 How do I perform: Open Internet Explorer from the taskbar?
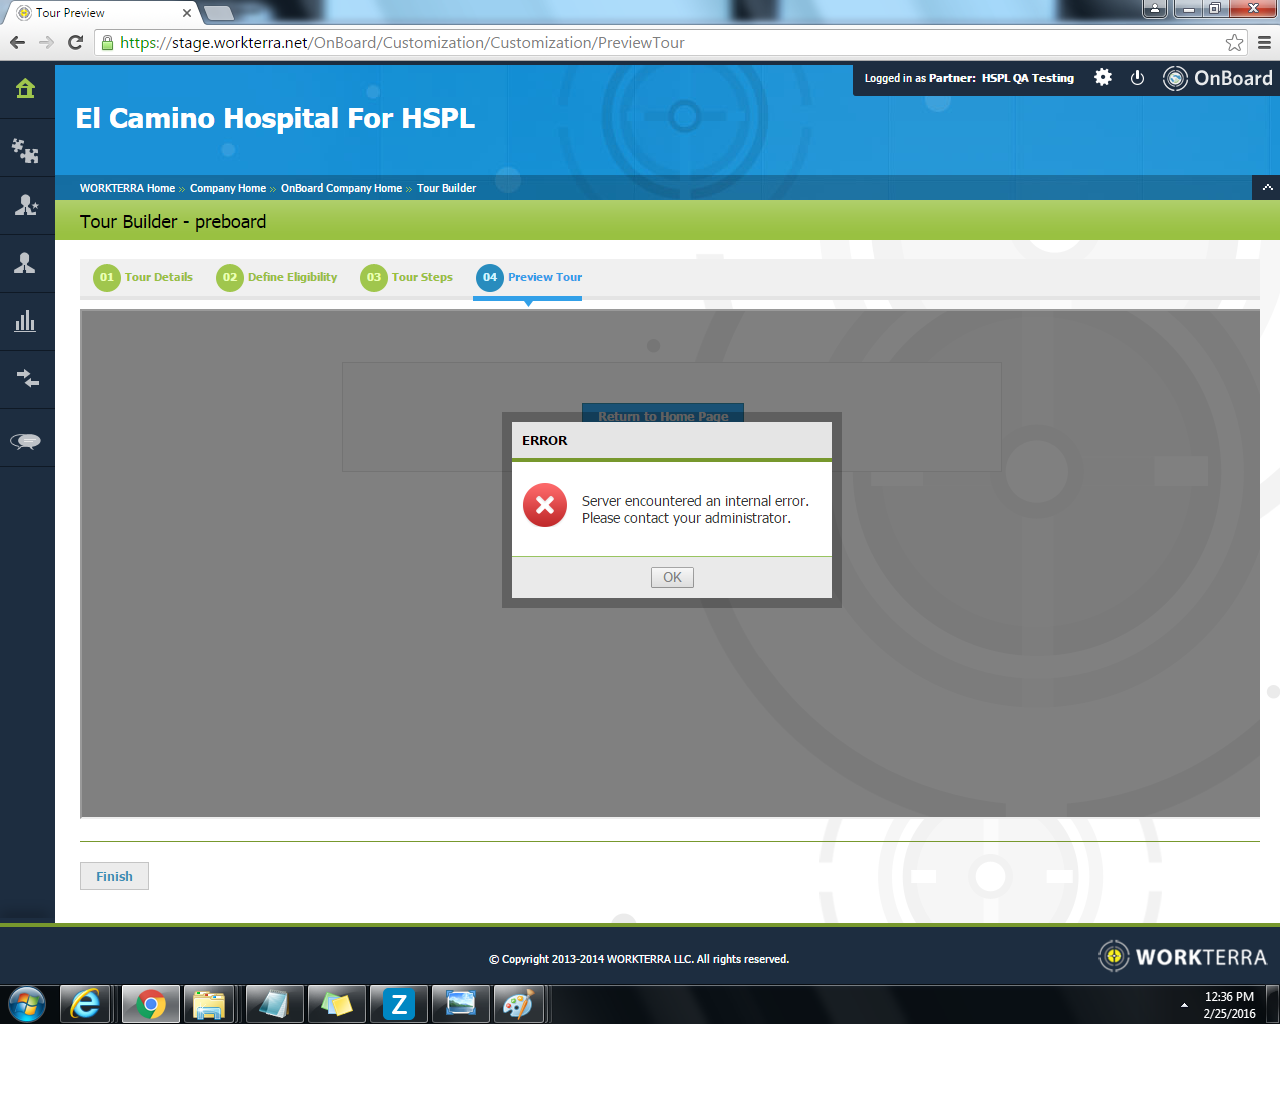tap(87, 1004)
